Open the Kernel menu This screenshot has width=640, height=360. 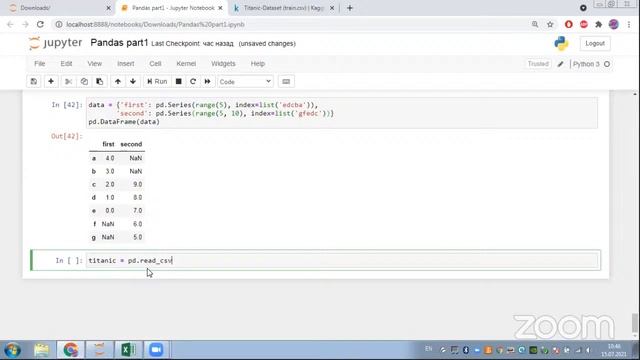click(x=186, y=64)
